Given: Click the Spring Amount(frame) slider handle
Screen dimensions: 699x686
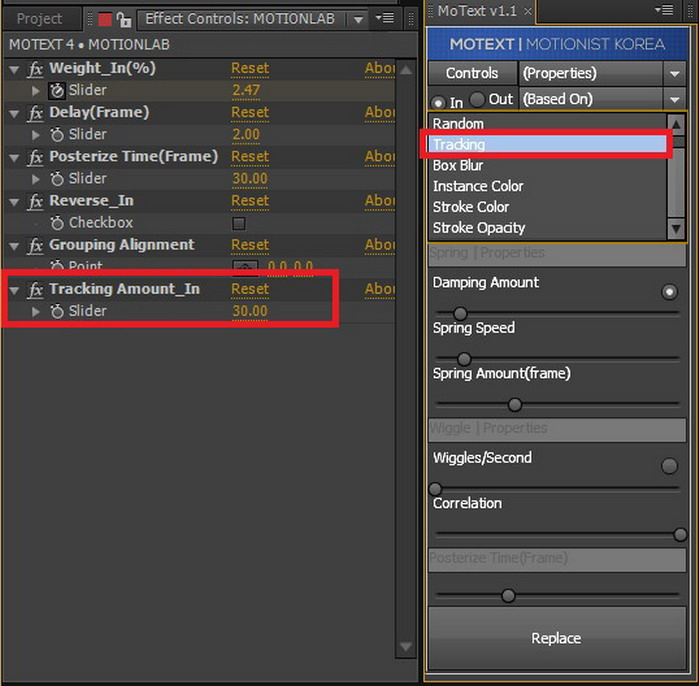Looking at the screenshot, I should point(514,405).
